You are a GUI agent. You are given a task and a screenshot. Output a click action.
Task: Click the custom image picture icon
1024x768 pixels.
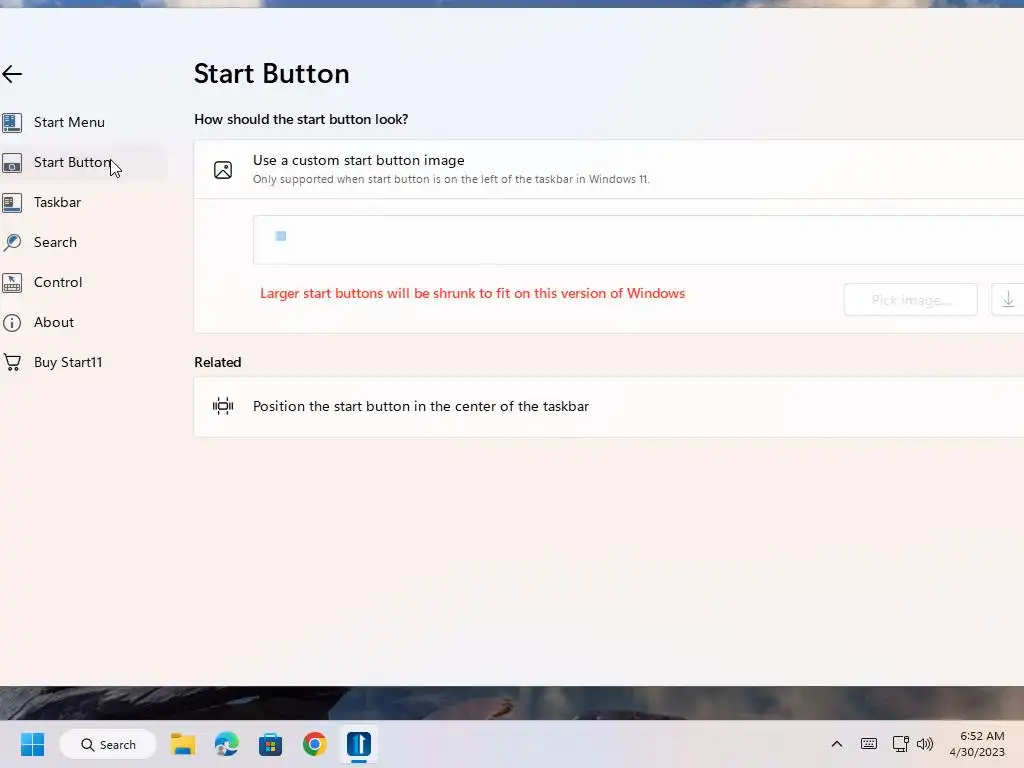click(x=223, y=170)
